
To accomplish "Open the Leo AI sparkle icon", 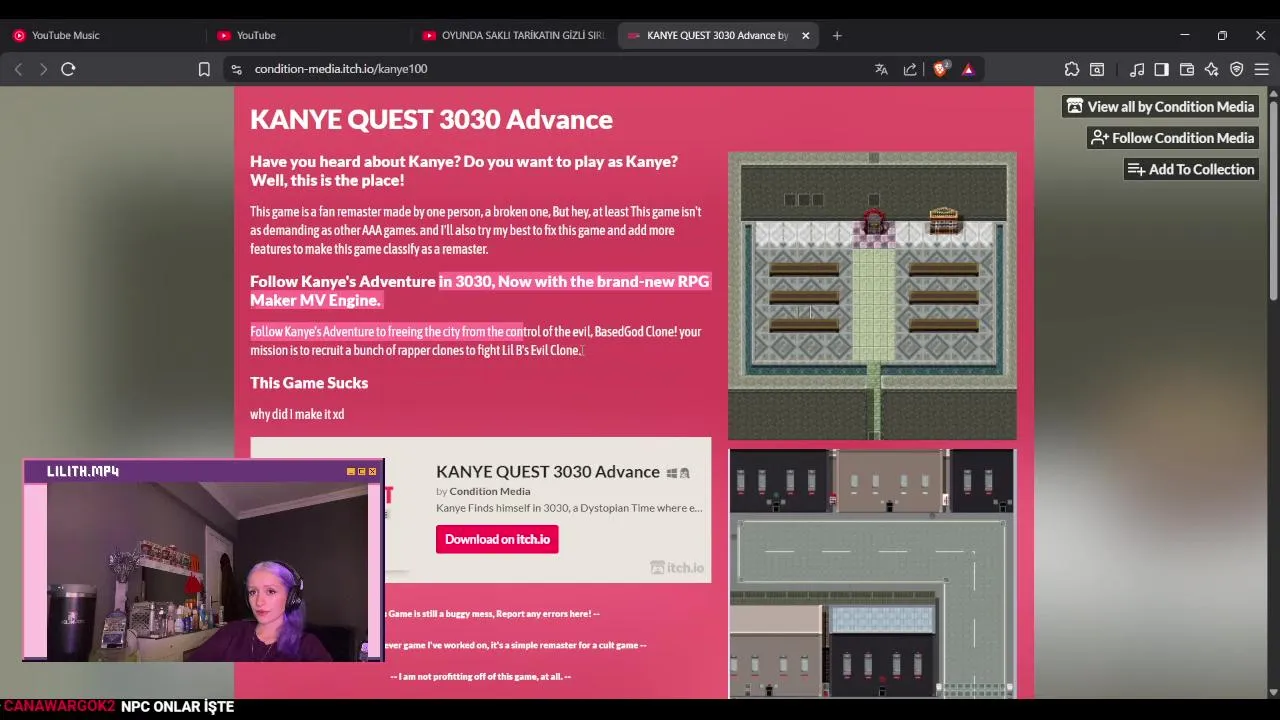I will (1212, 69).
